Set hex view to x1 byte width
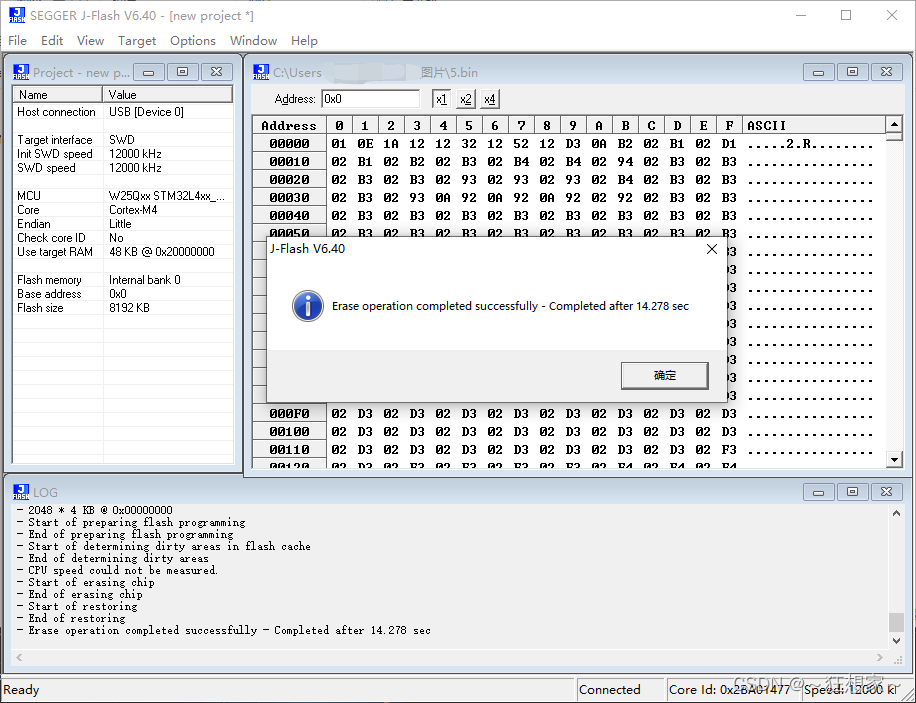Viewport: 916px width, 703px height. click(x=441, y=99)
